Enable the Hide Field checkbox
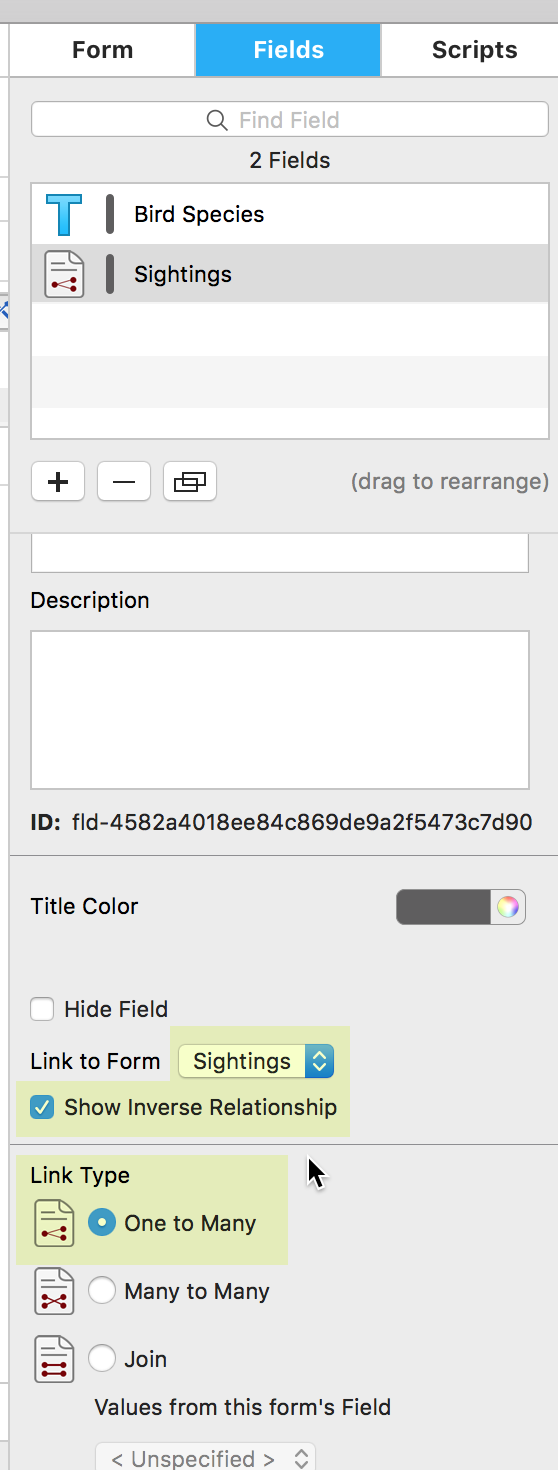The height and width of the screenshot is (1470, 558). pyautogui.click(x=42, y=1009)
